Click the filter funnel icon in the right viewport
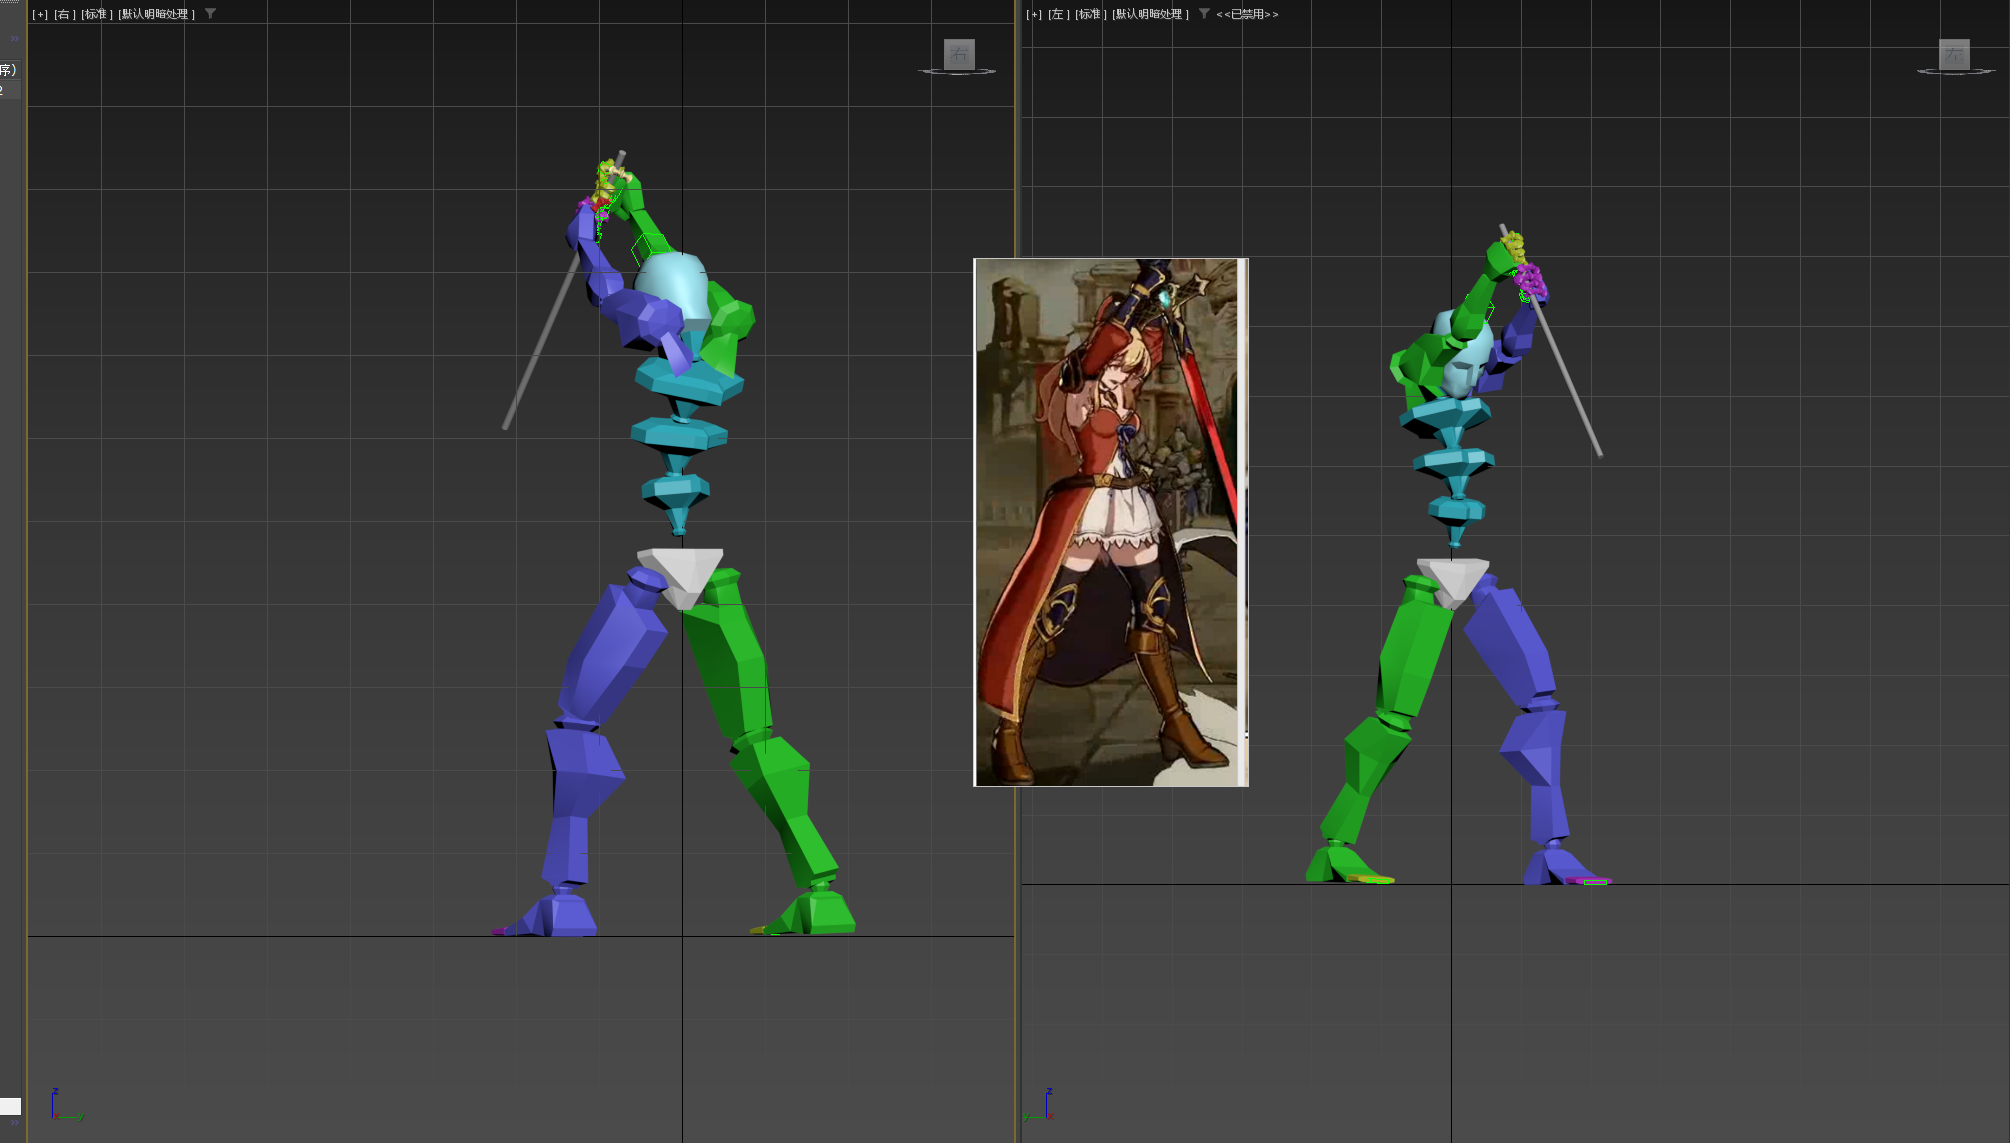This screenshot has height=1143, width=2010. pos(1203,15)
